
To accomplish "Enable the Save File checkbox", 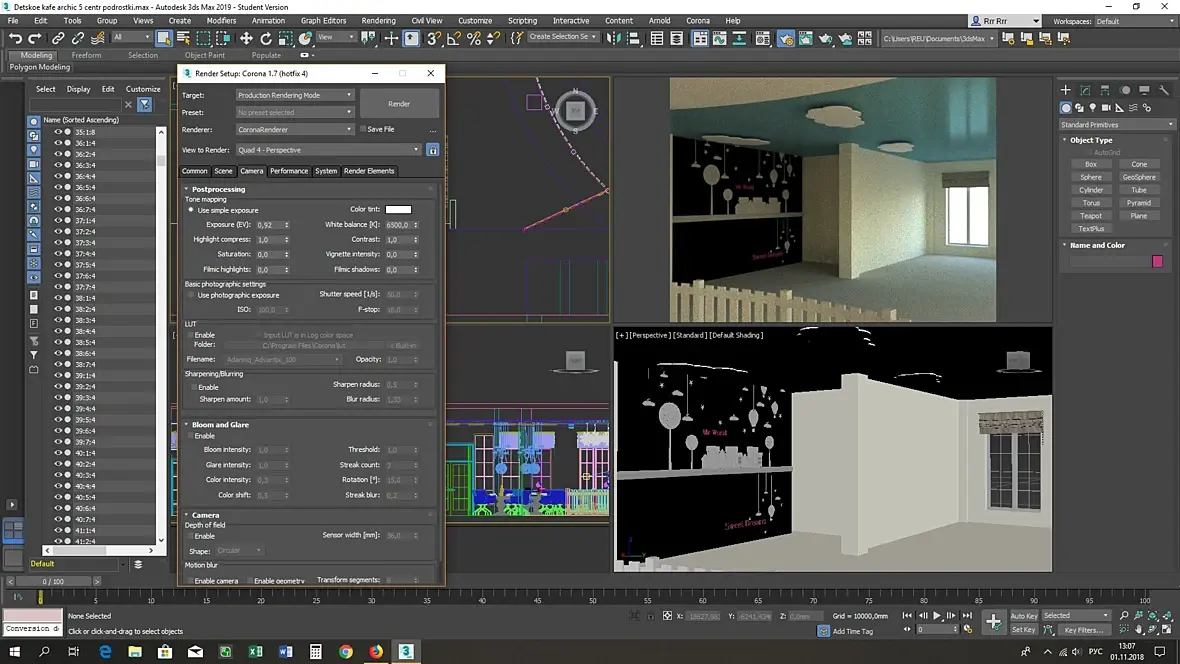I will click(363, 129).
